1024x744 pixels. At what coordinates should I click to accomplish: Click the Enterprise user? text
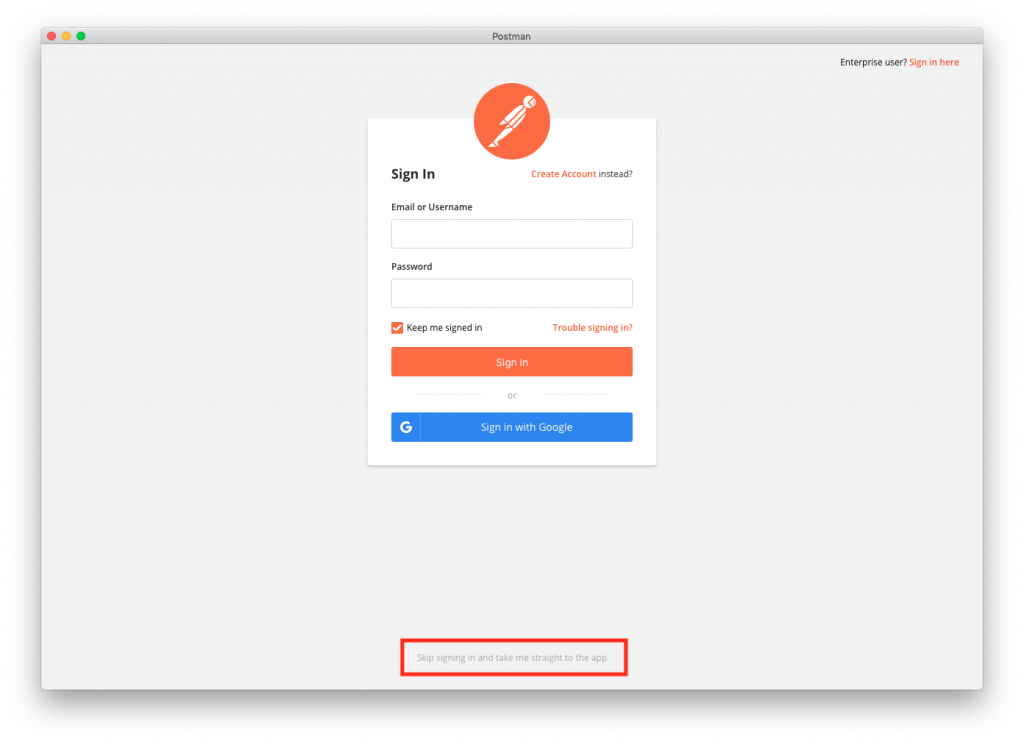[873, 63]
